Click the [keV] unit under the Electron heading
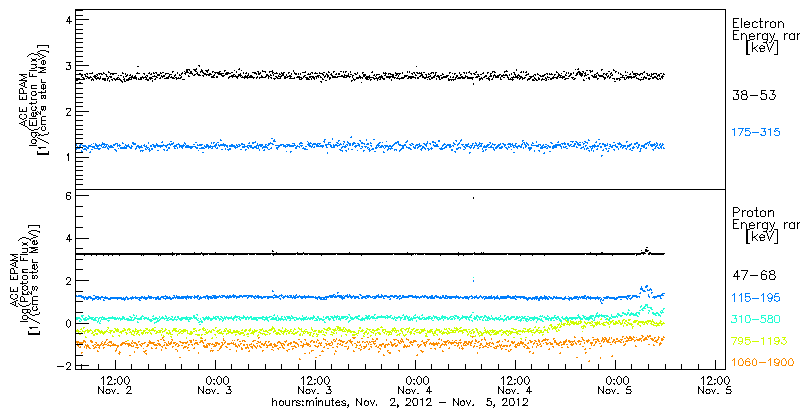Image resolution: width=800 pixels, height=410 pixels. pos(762,48)
